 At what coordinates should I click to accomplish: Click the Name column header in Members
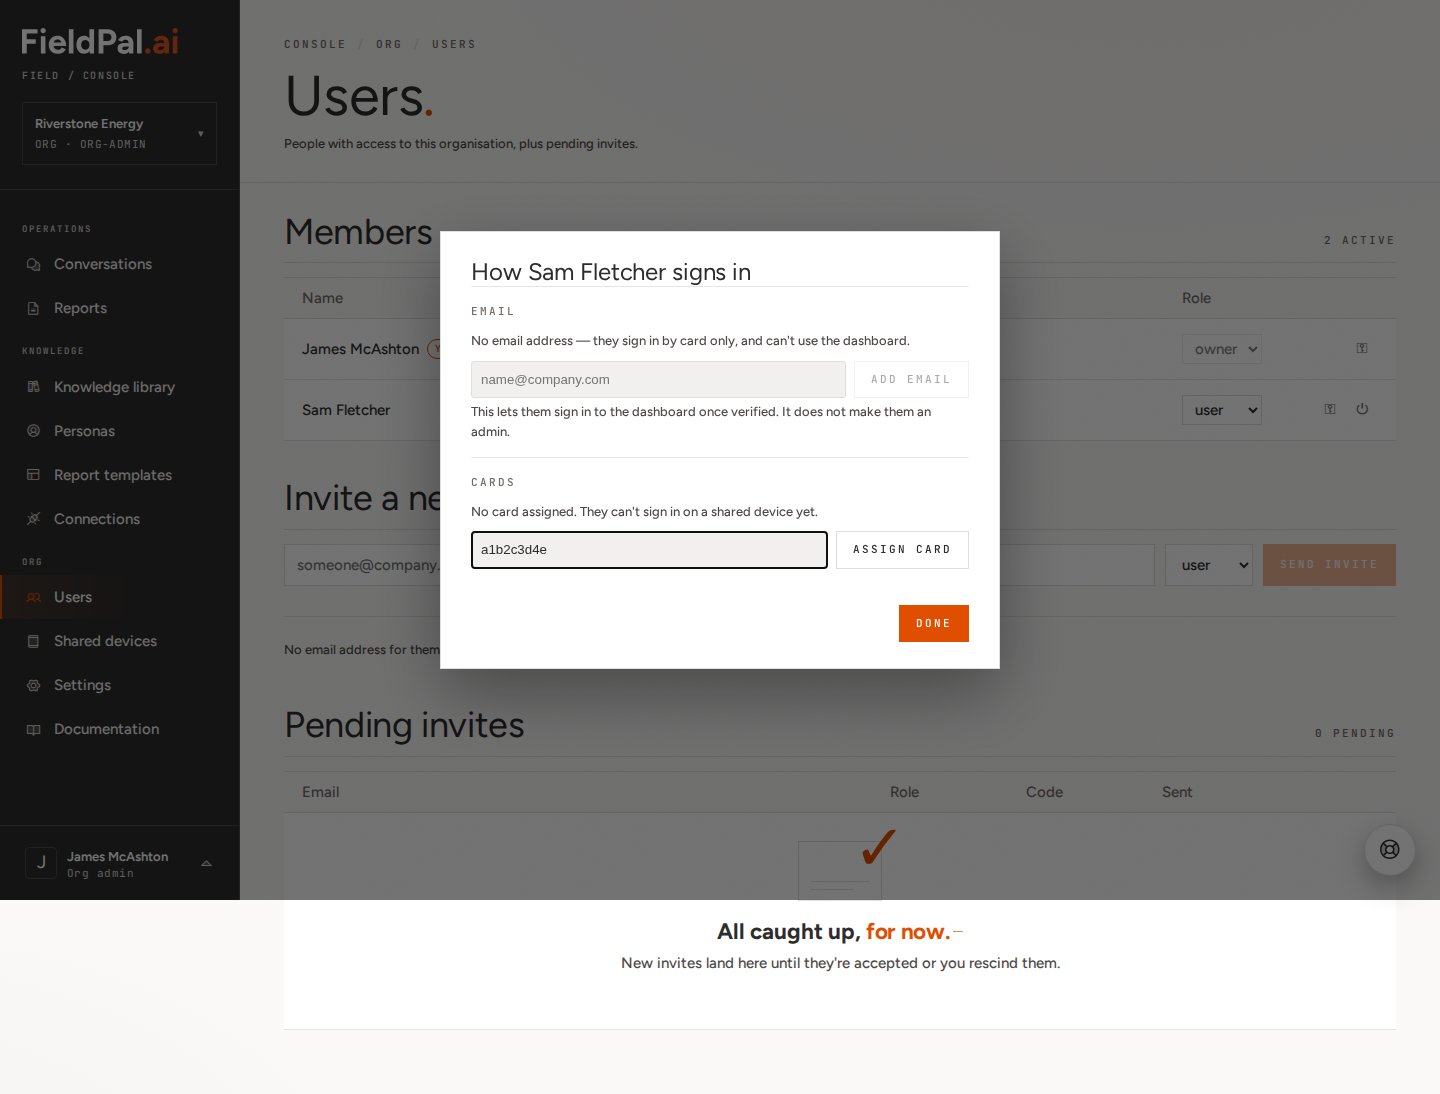click(x=322, y=298)
